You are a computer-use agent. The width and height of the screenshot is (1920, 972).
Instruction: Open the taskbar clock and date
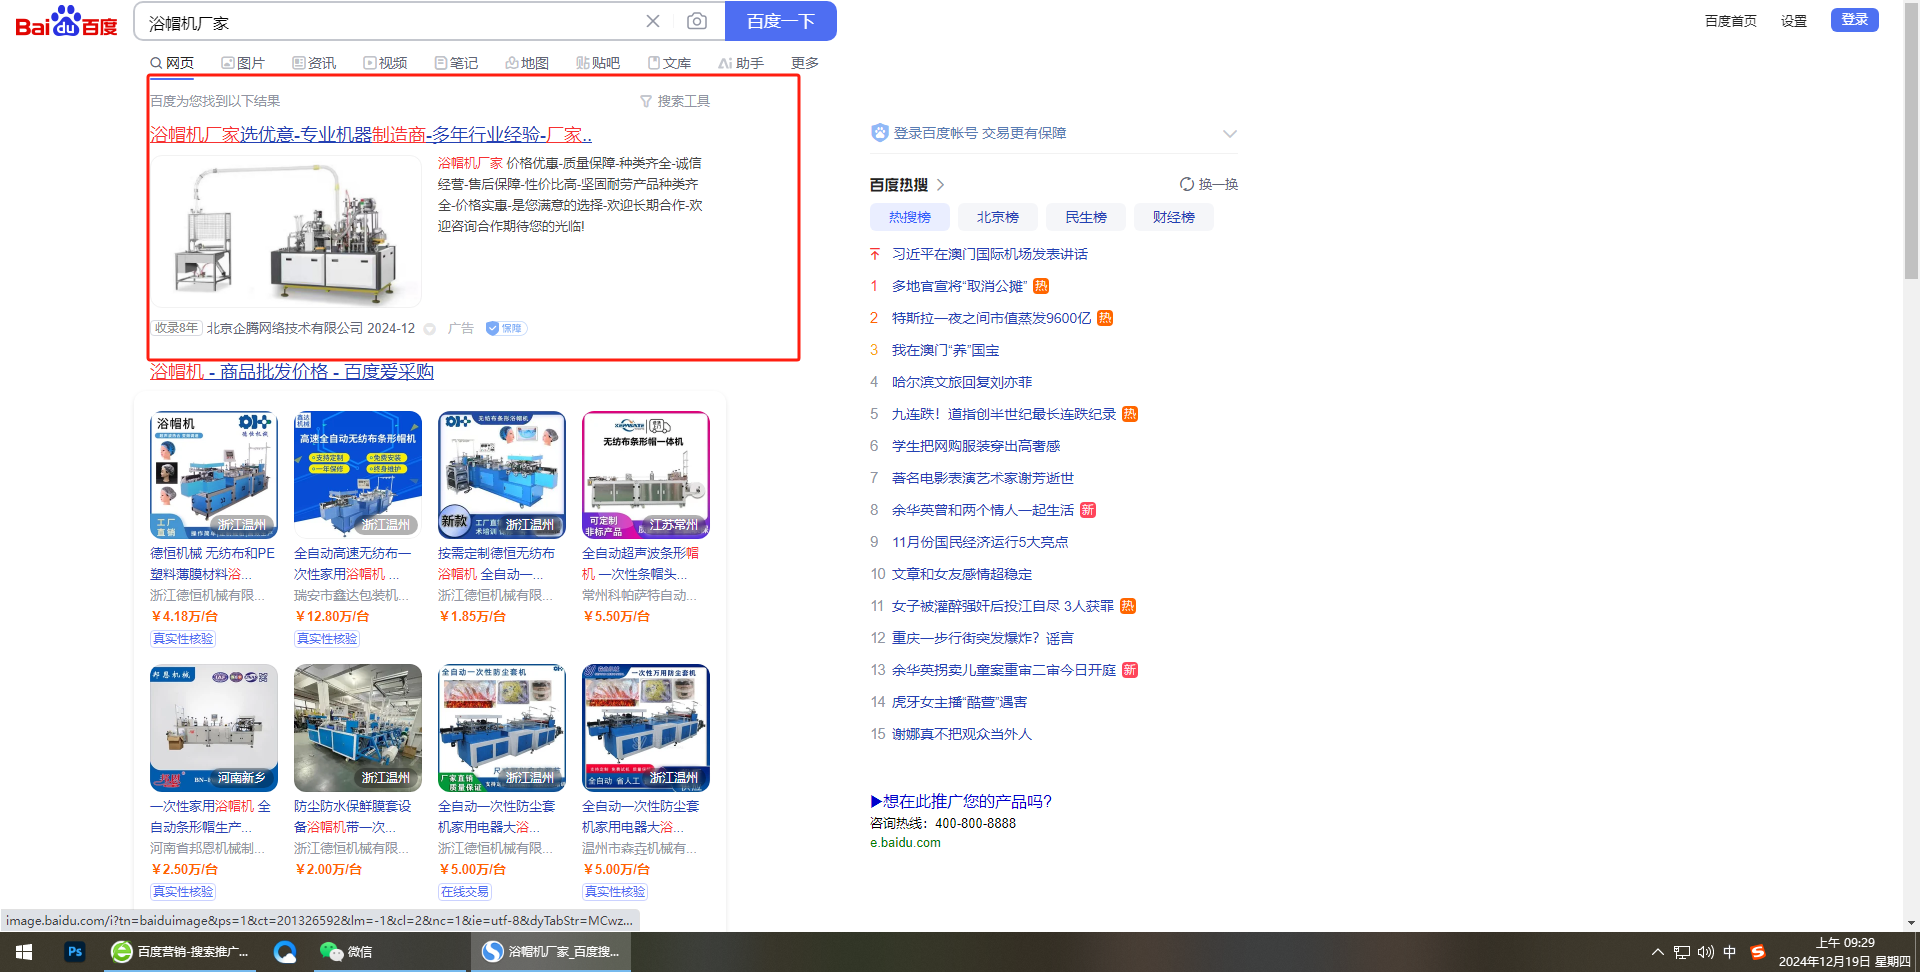coord(1844,952)
